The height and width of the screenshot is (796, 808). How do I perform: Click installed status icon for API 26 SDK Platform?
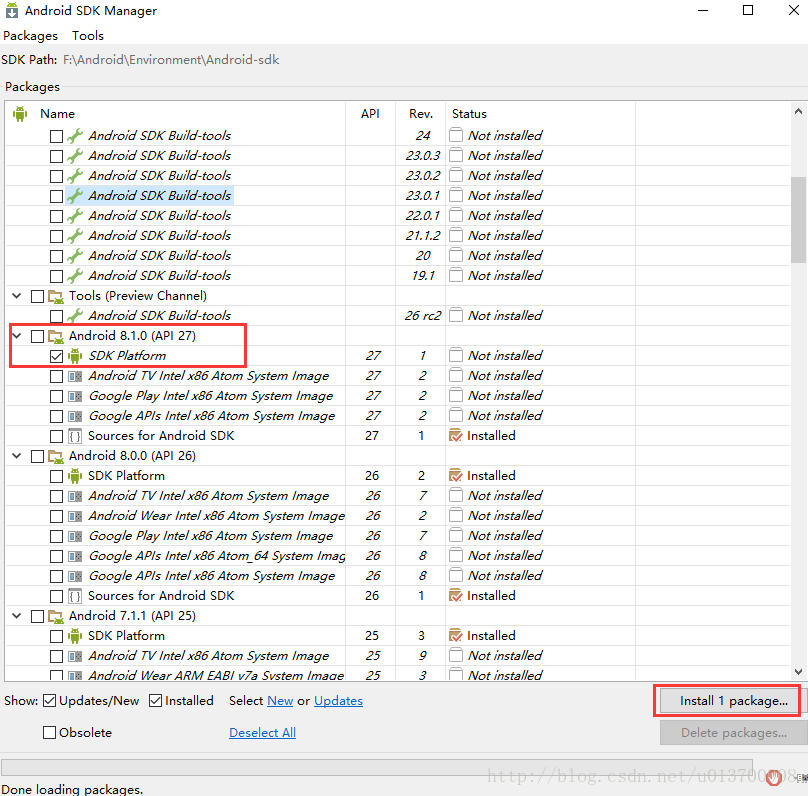[456, 476]
